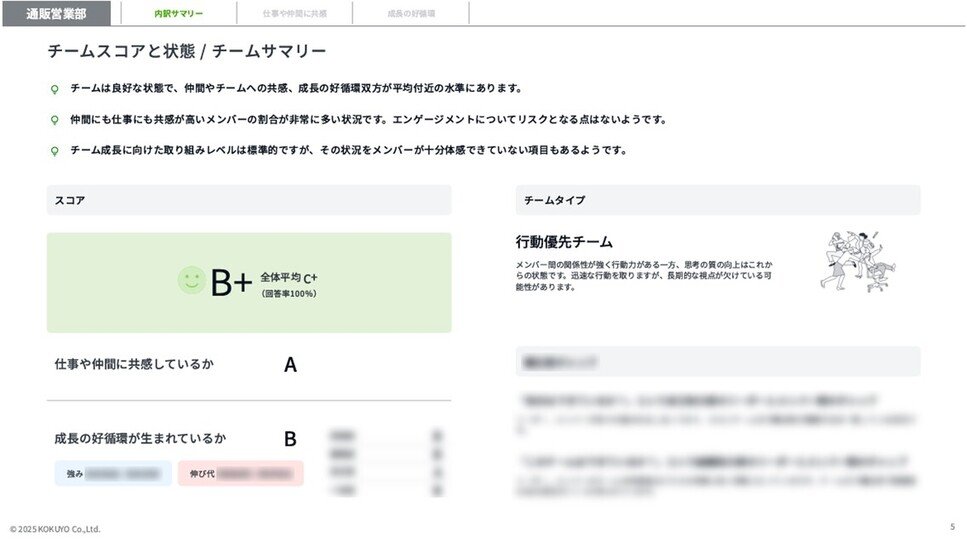Image resolution: width=967 pixels, height=542 pixels.
Task: Click the 仕事や仲間に共感しているか row label
Action: coord(134,364)
